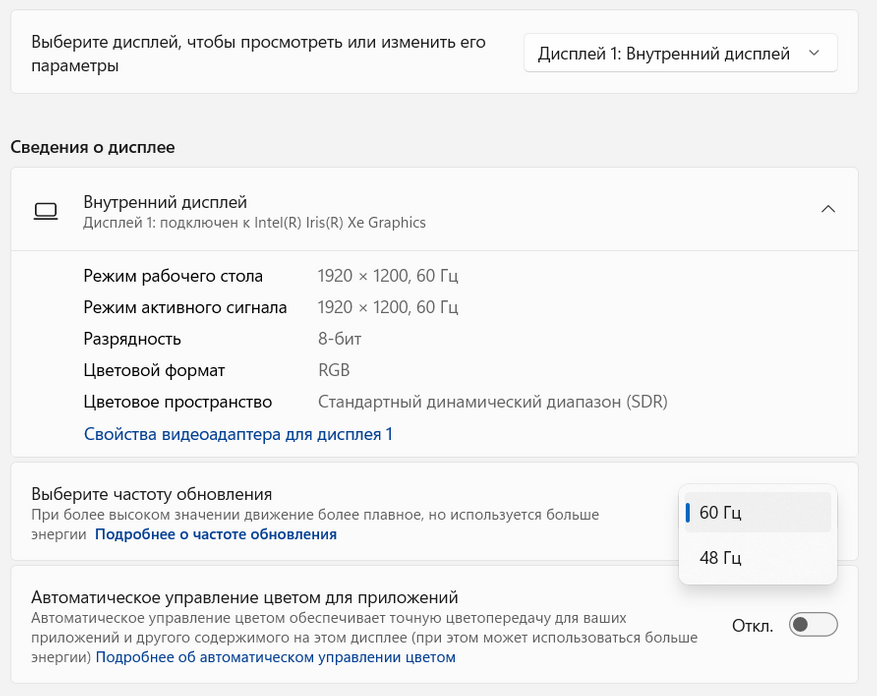Screen dimensions: 877x696
Task: Click the laptop icon for internal display
Action: pyautogui.click(x=45, y=210)
